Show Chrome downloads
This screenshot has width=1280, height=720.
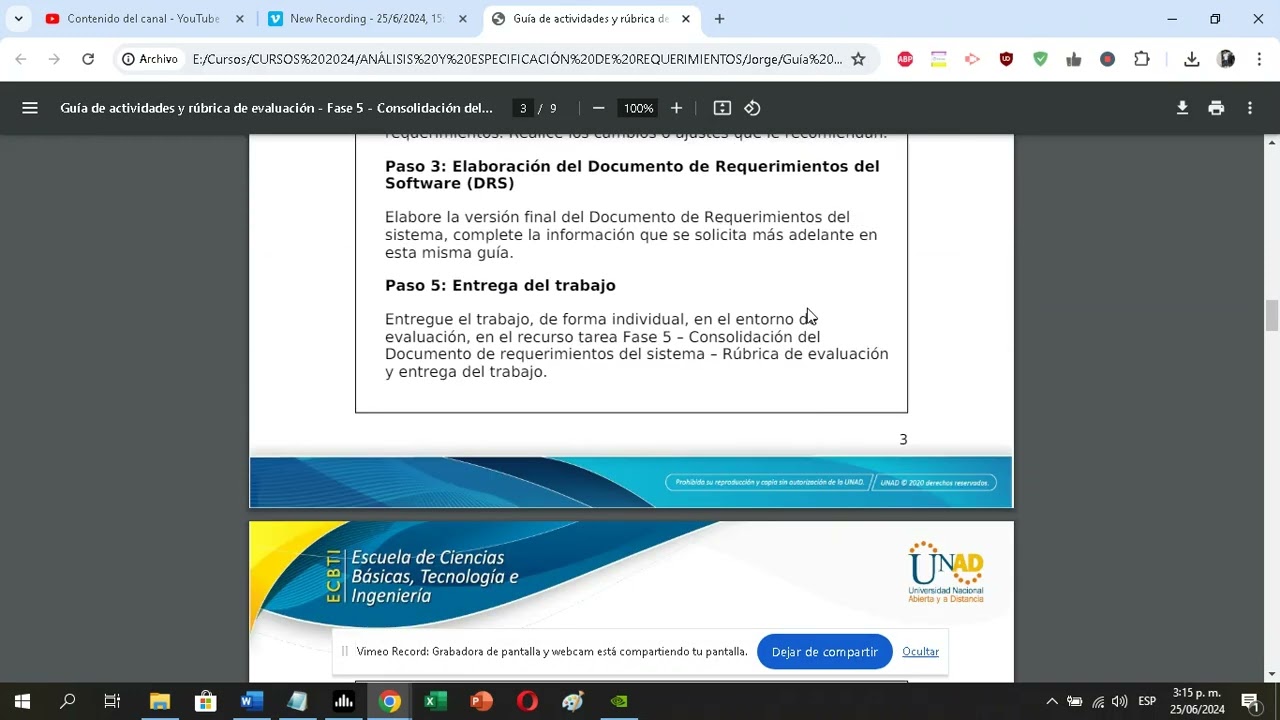point(1191,59)
